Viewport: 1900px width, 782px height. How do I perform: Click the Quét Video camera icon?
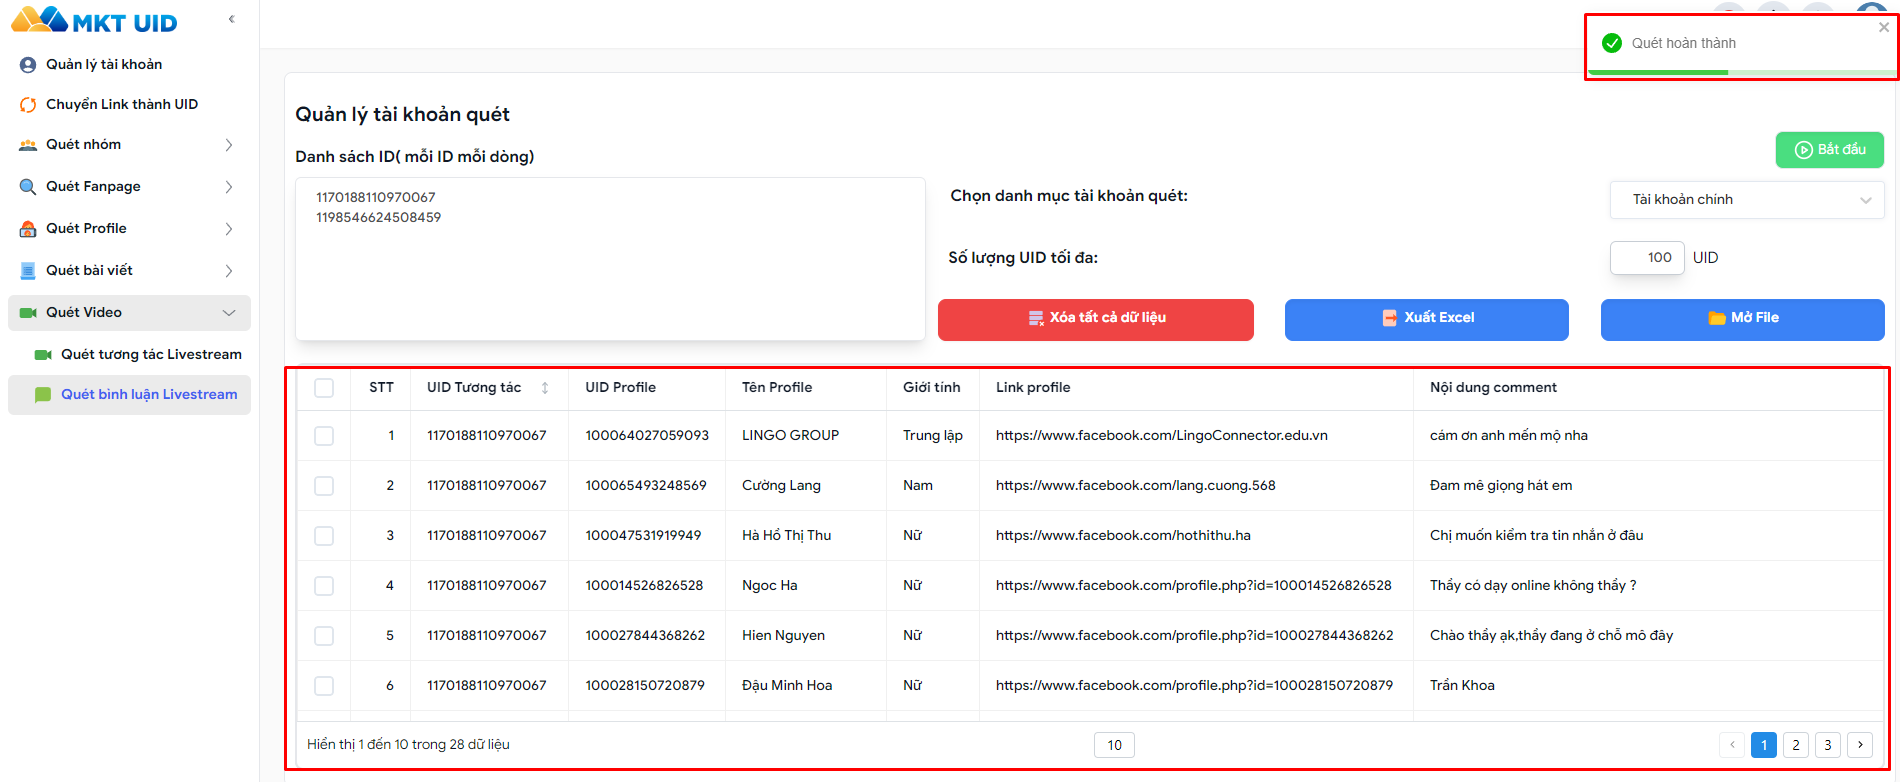coord(28,313)
